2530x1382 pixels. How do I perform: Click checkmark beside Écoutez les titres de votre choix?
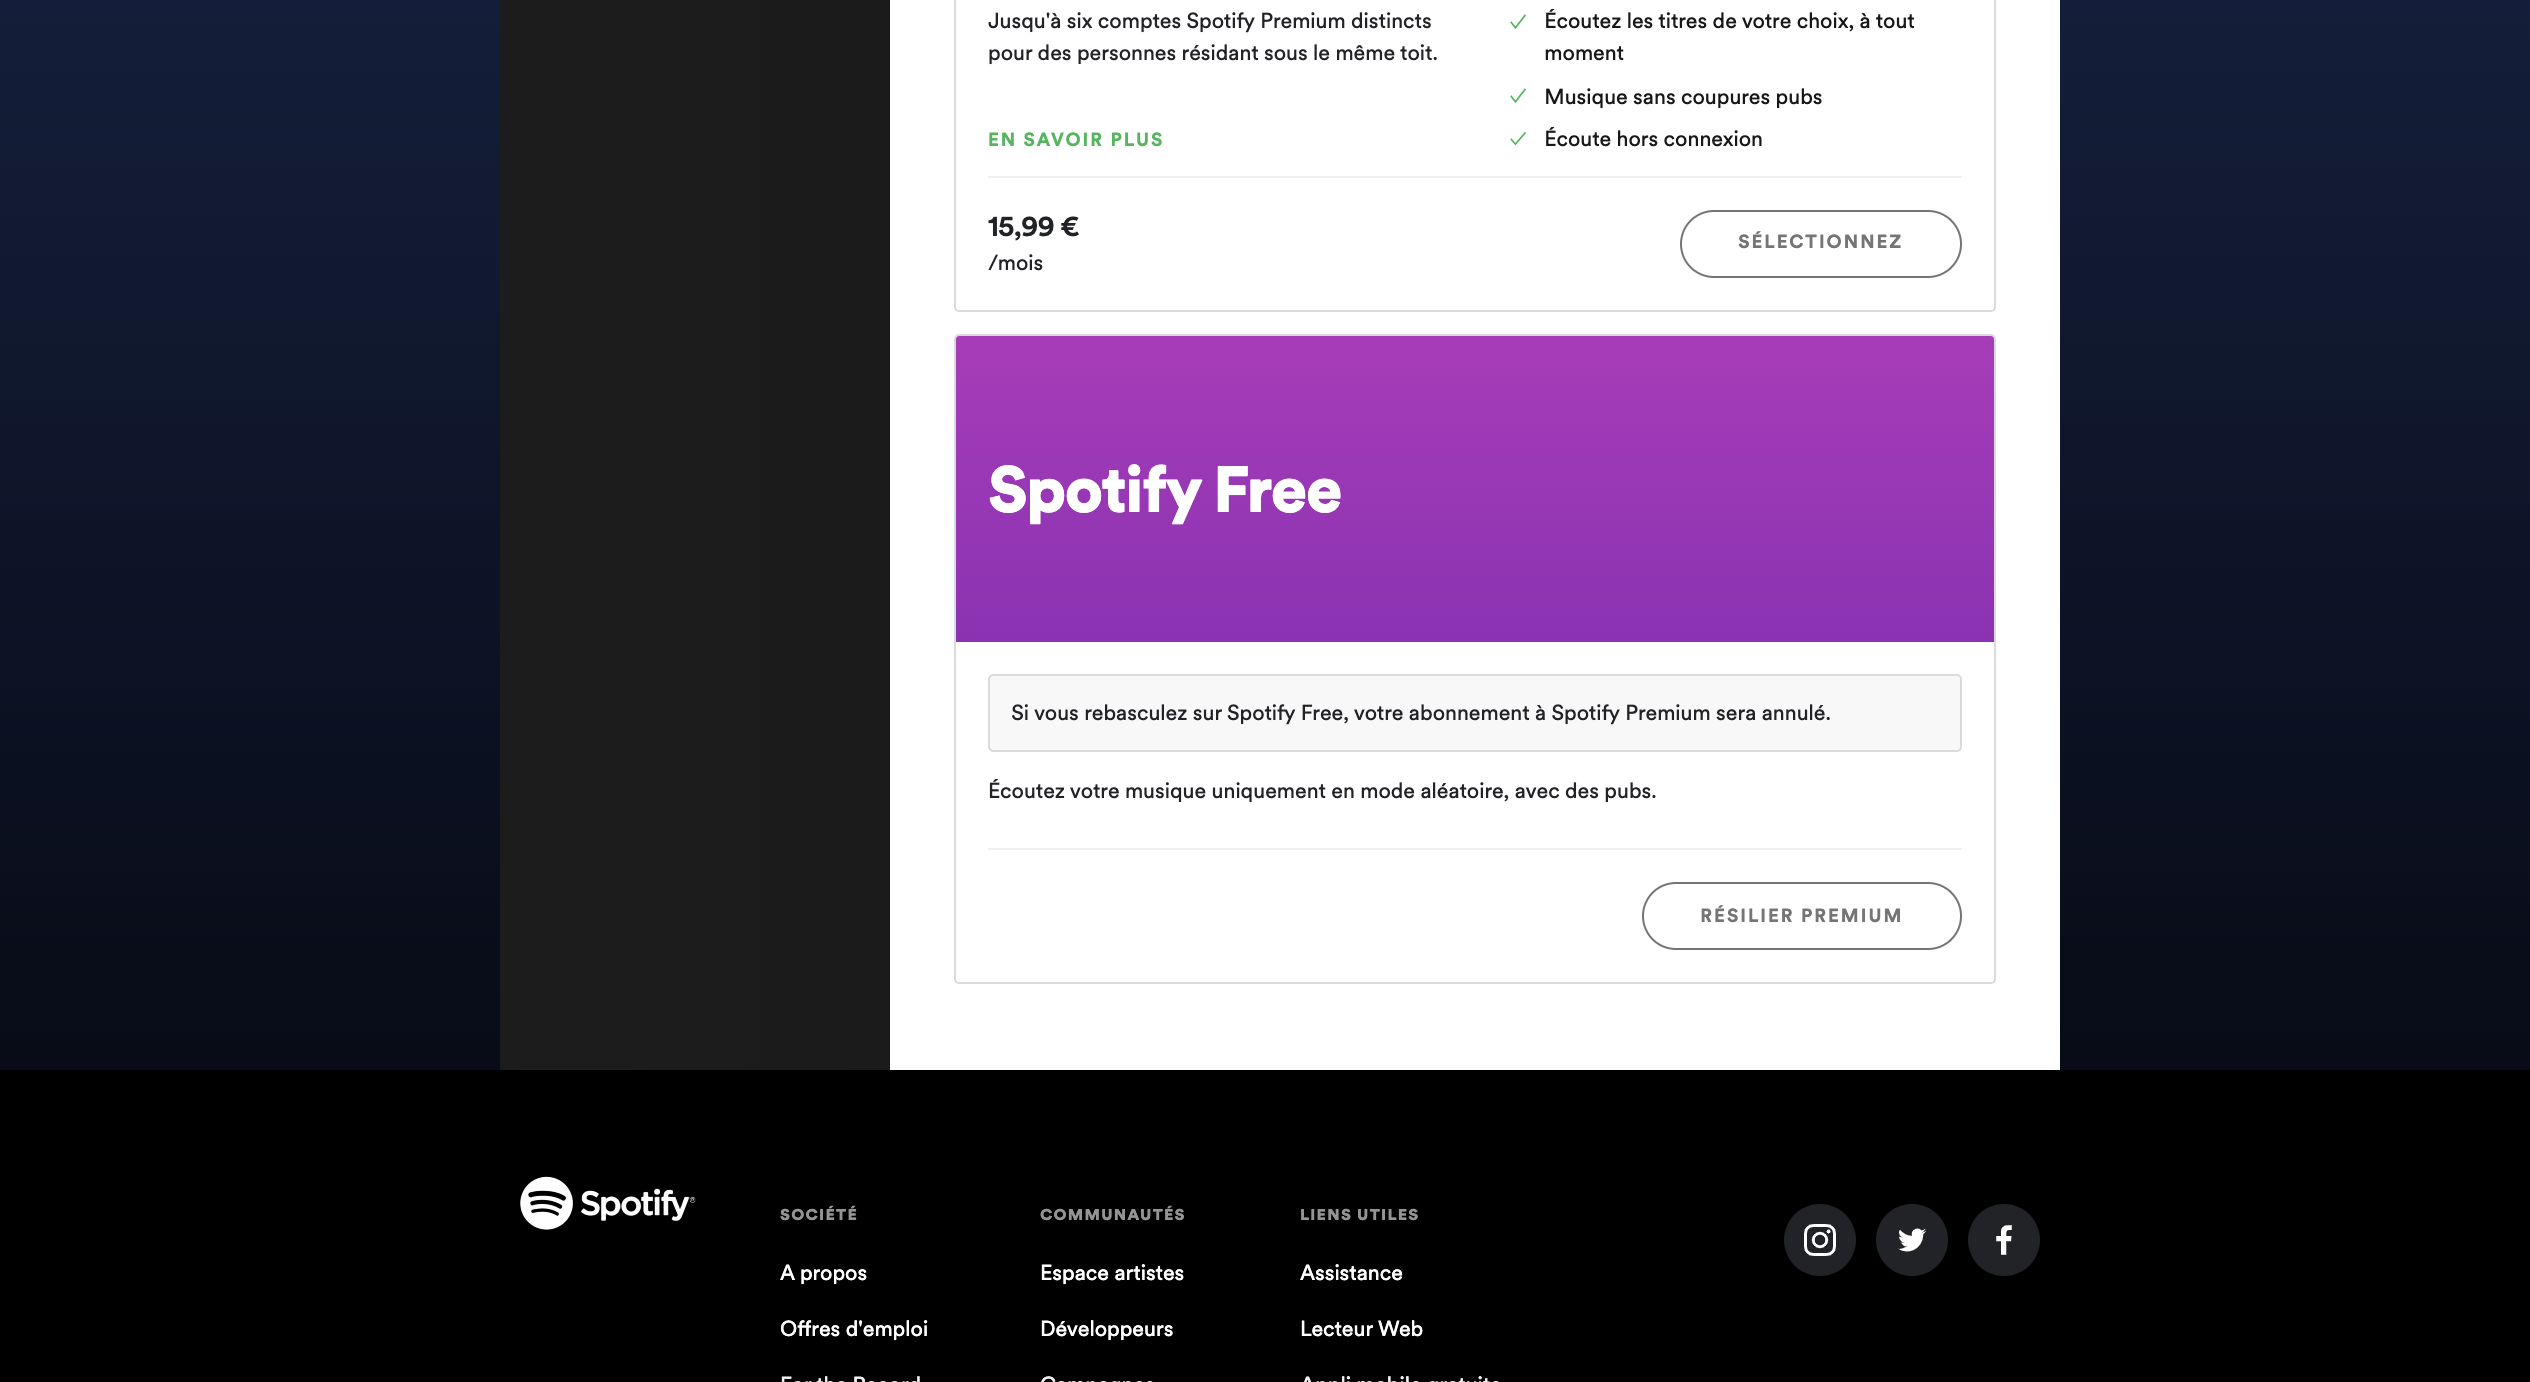[x=1518, y=21]
